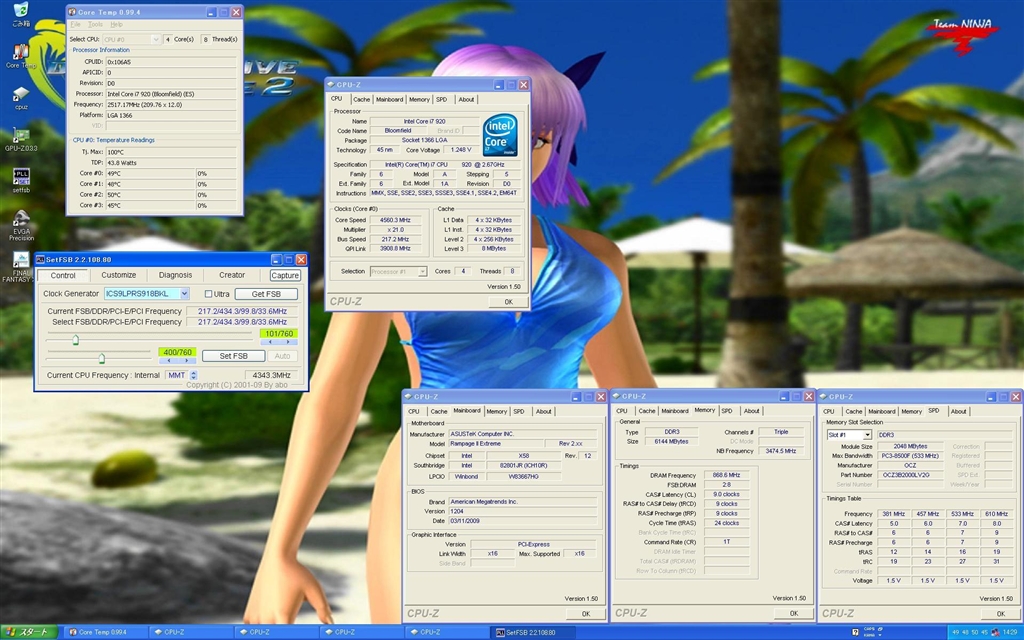Screen dimensions: 1024x640
Task: Click the NB Frequency 3474.5 MHz value
Action: click(x=780, y=451)
